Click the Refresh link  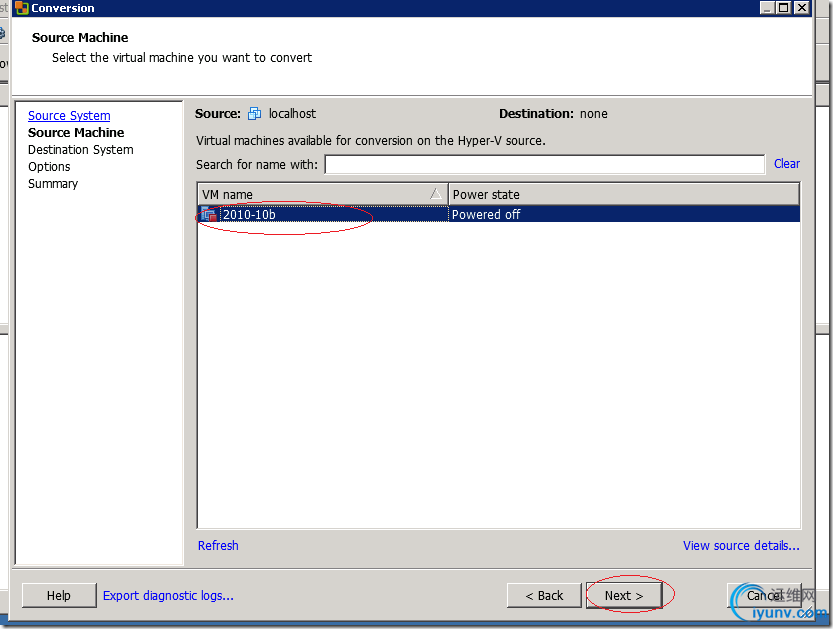point(218,546)
